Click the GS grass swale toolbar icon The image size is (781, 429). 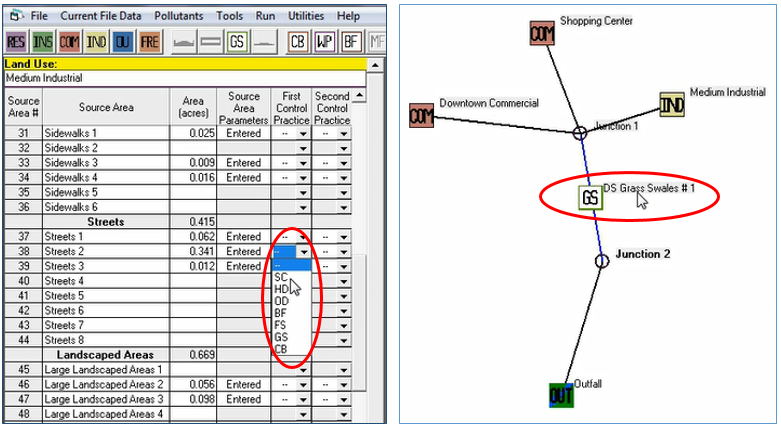coord(237,42)
